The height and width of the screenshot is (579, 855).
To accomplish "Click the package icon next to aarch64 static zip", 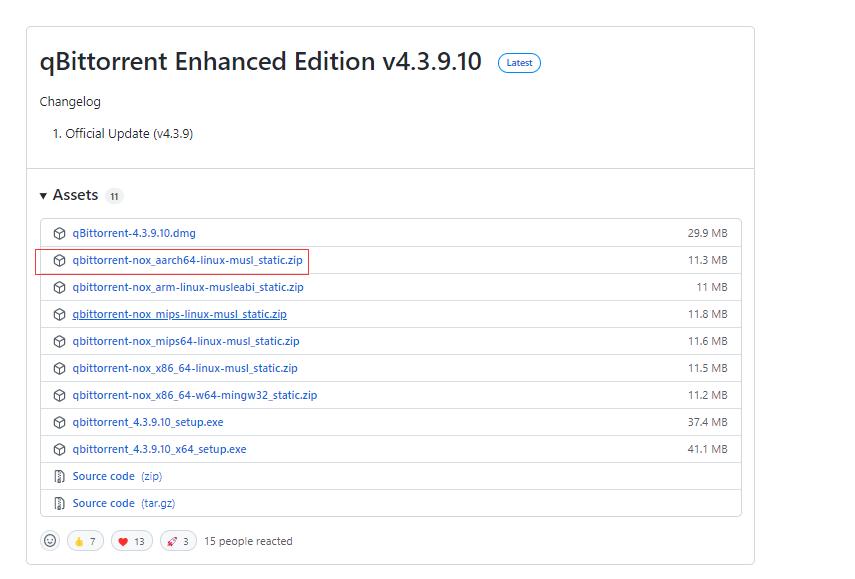I will pos(60,260).
